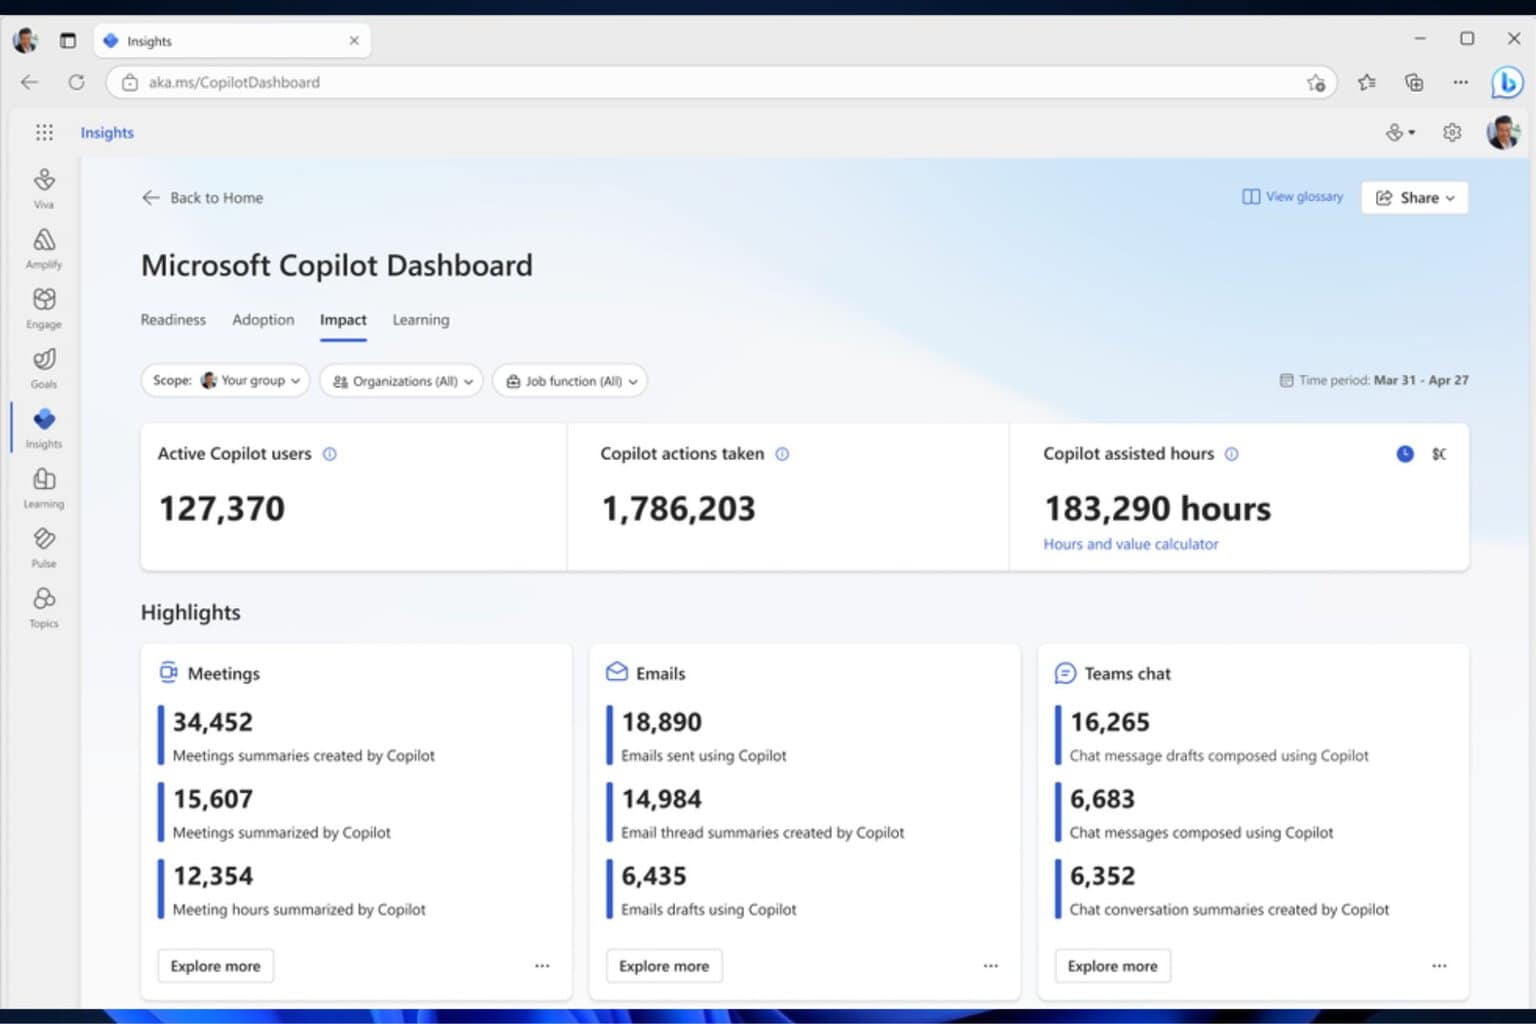Open more options on Meetings card

542,966
